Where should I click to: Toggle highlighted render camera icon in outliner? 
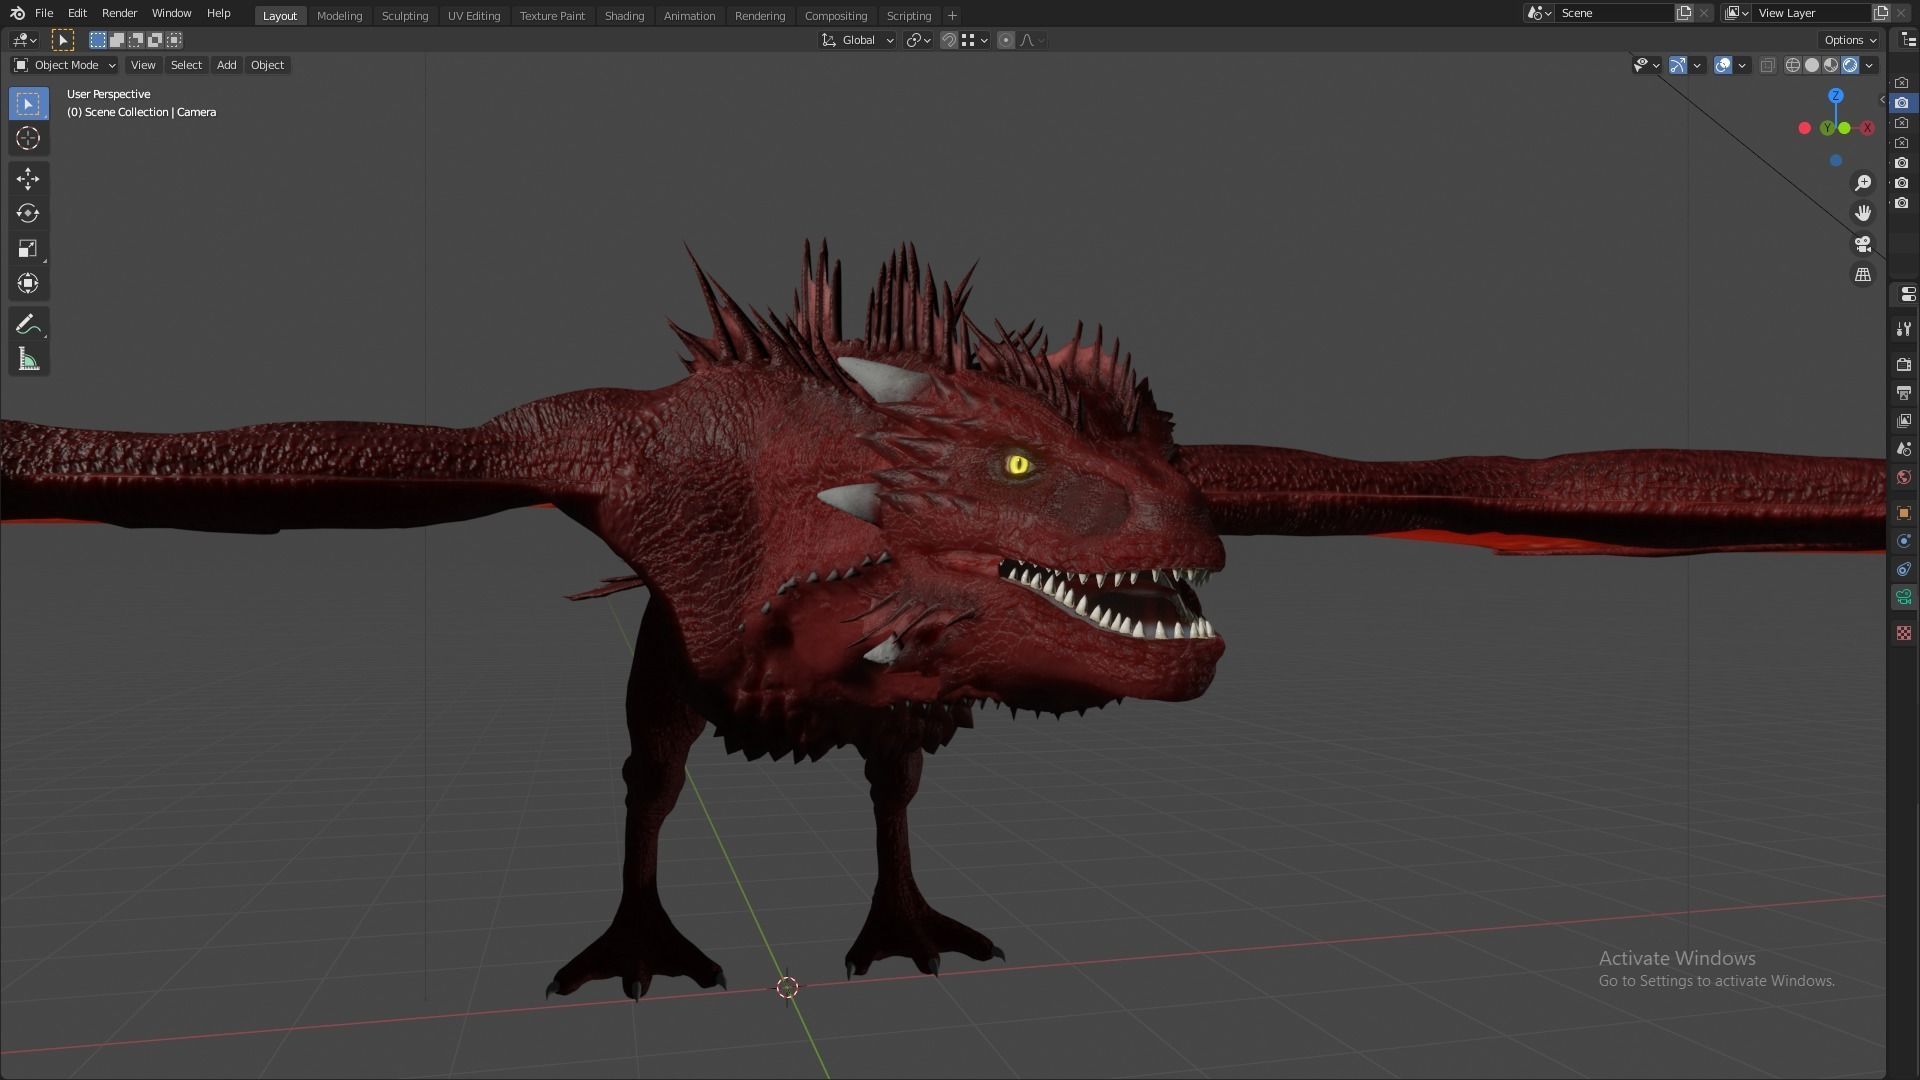[1902, 103]
